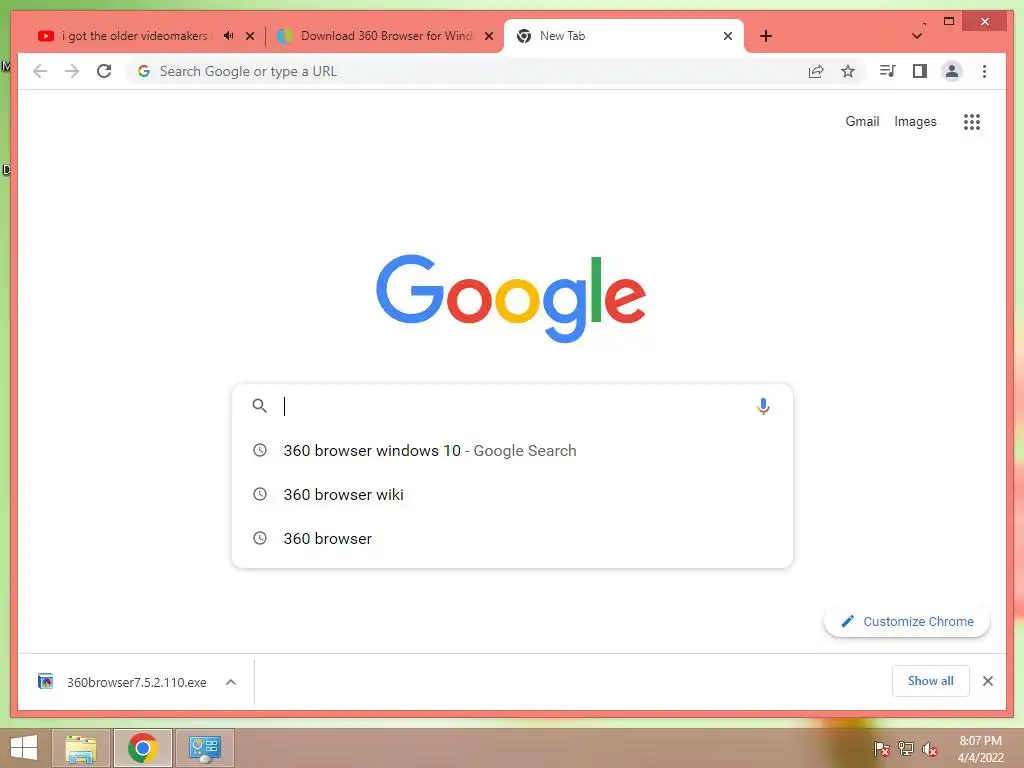This screenshot has width=1024, height=768.
Task: Start voice search with the microphone
Action: pyautogui.click(x=763, y=406)
